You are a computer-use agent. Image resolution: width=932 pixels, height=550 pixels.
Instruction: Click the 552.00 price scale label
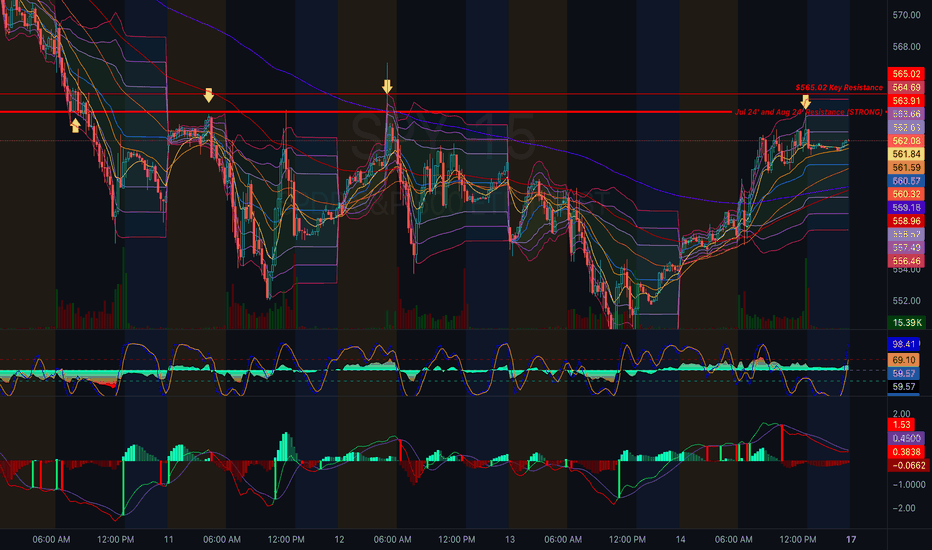pyautogui.click(x=906, y=301)
